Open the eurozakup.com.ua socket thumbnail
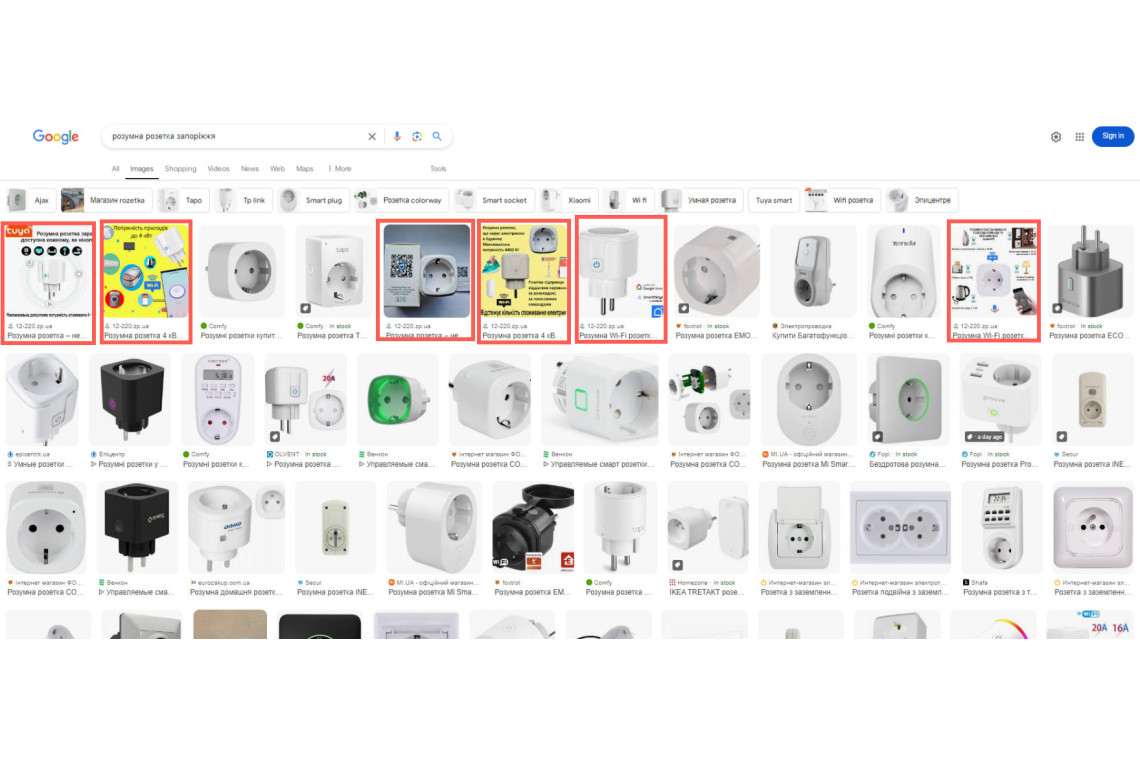This screenshot has width=1140, height=760. click(x=237, y=529)
